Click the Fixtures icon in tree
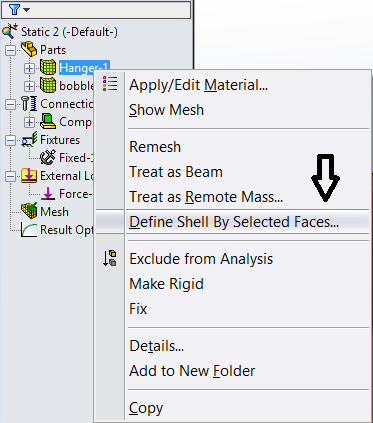373x423 pixels. pos(29,140)
